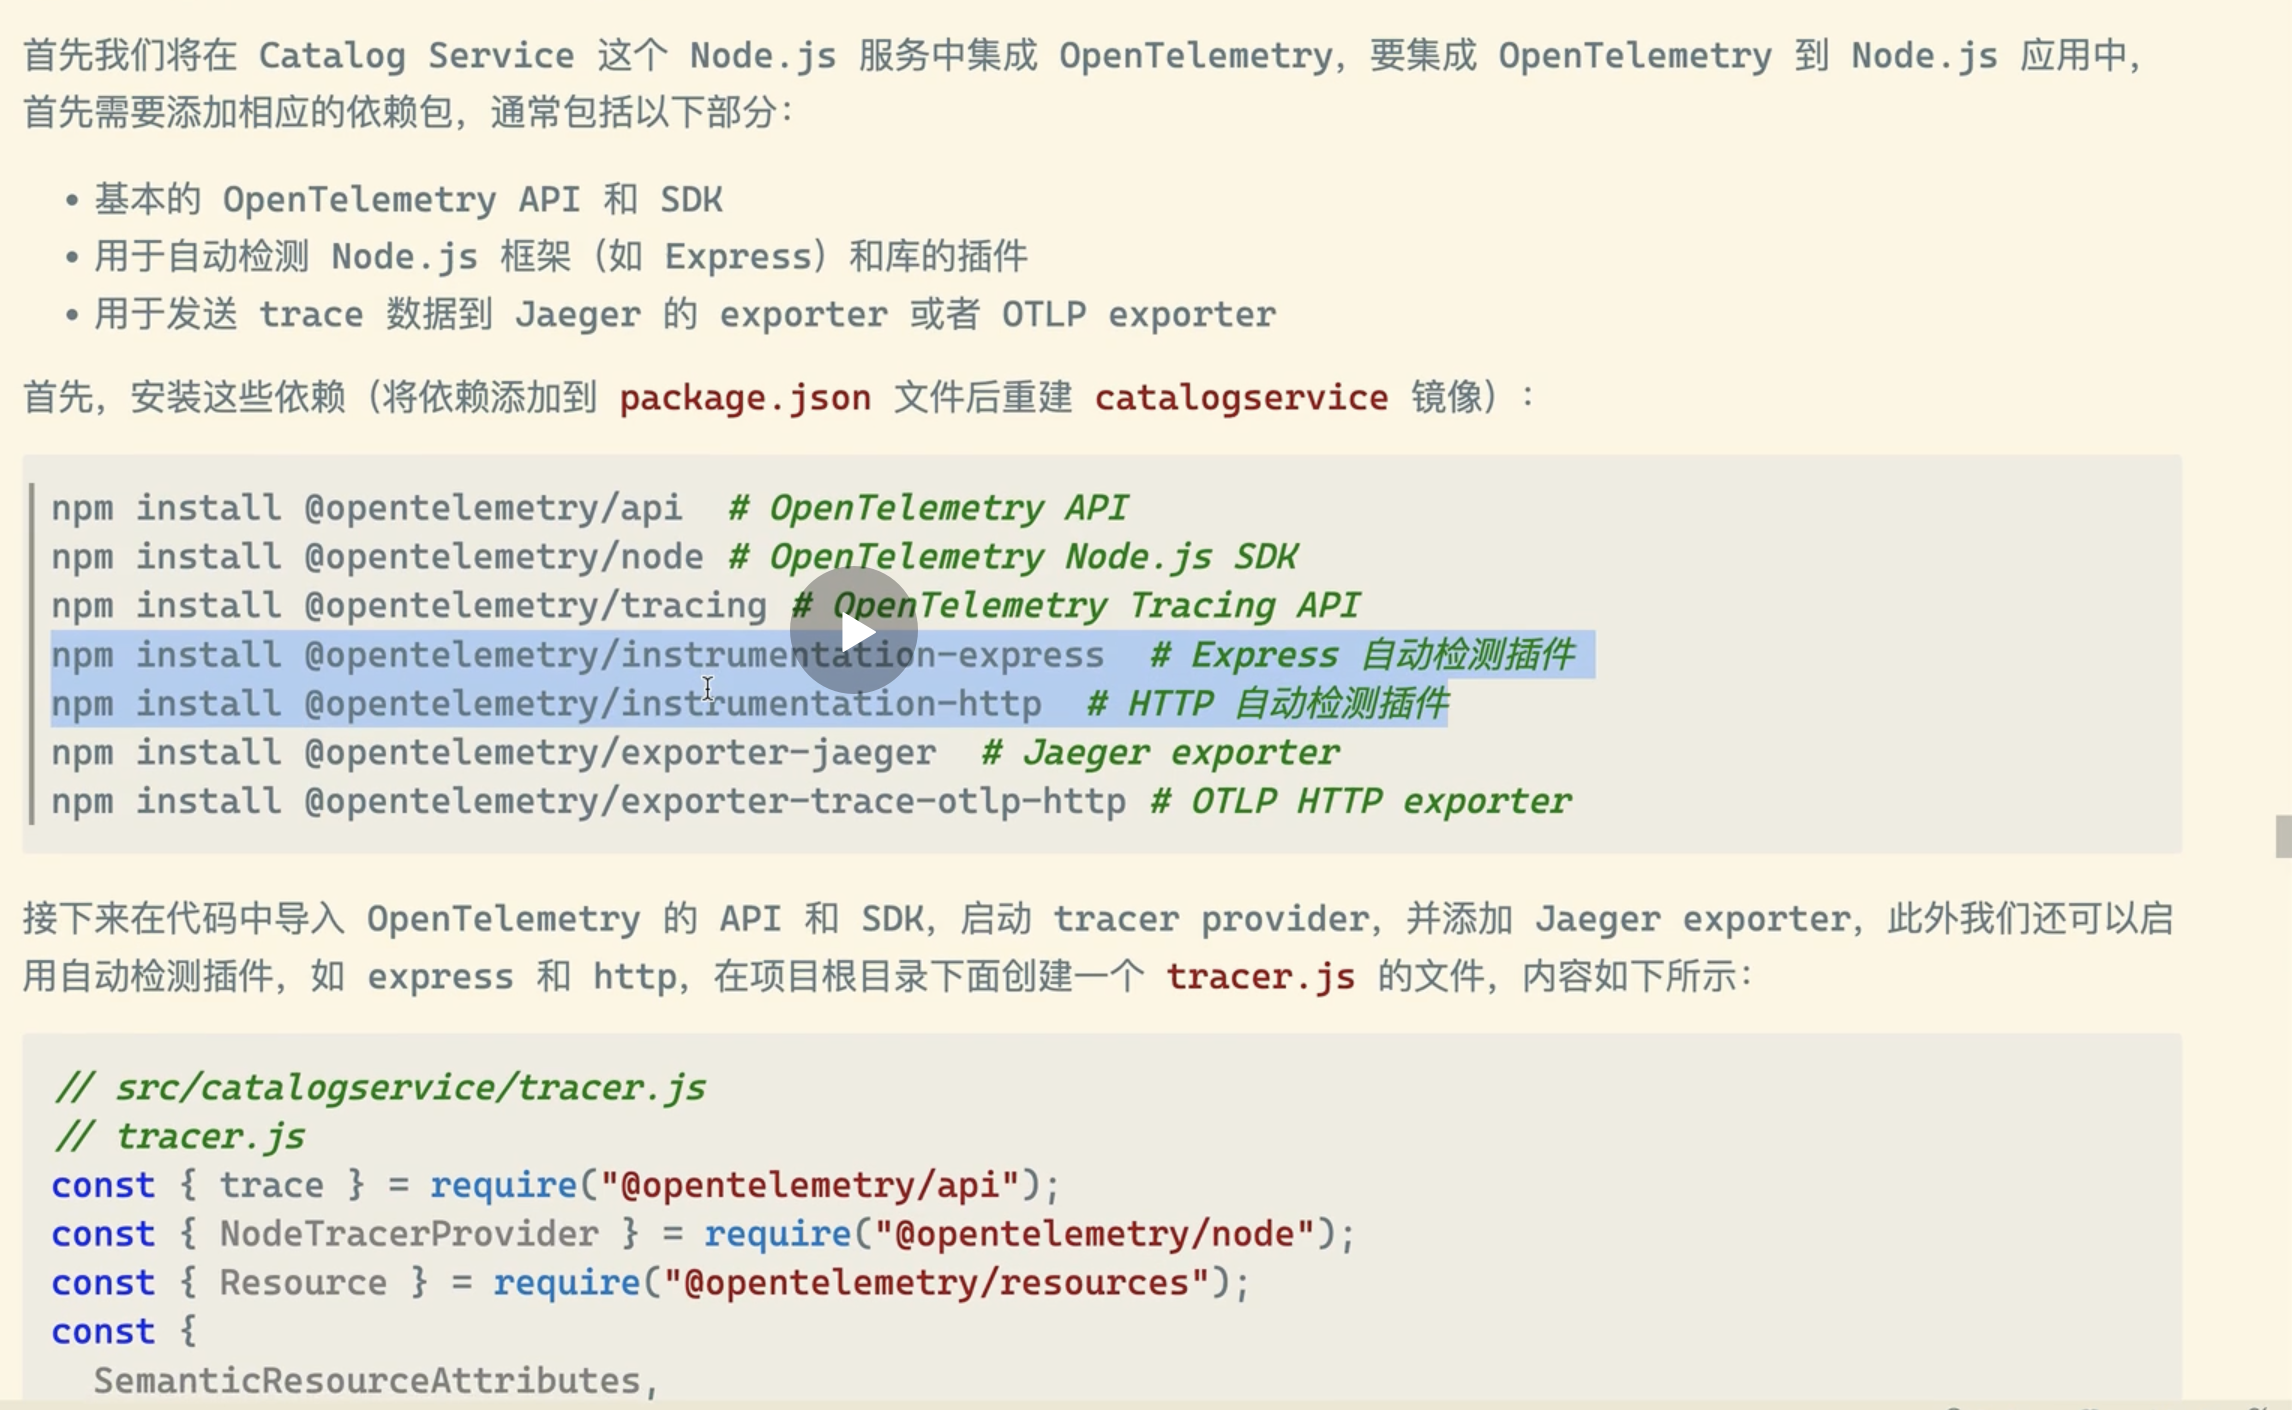Click the video progress bar at bottom

coord(1146,1404)
